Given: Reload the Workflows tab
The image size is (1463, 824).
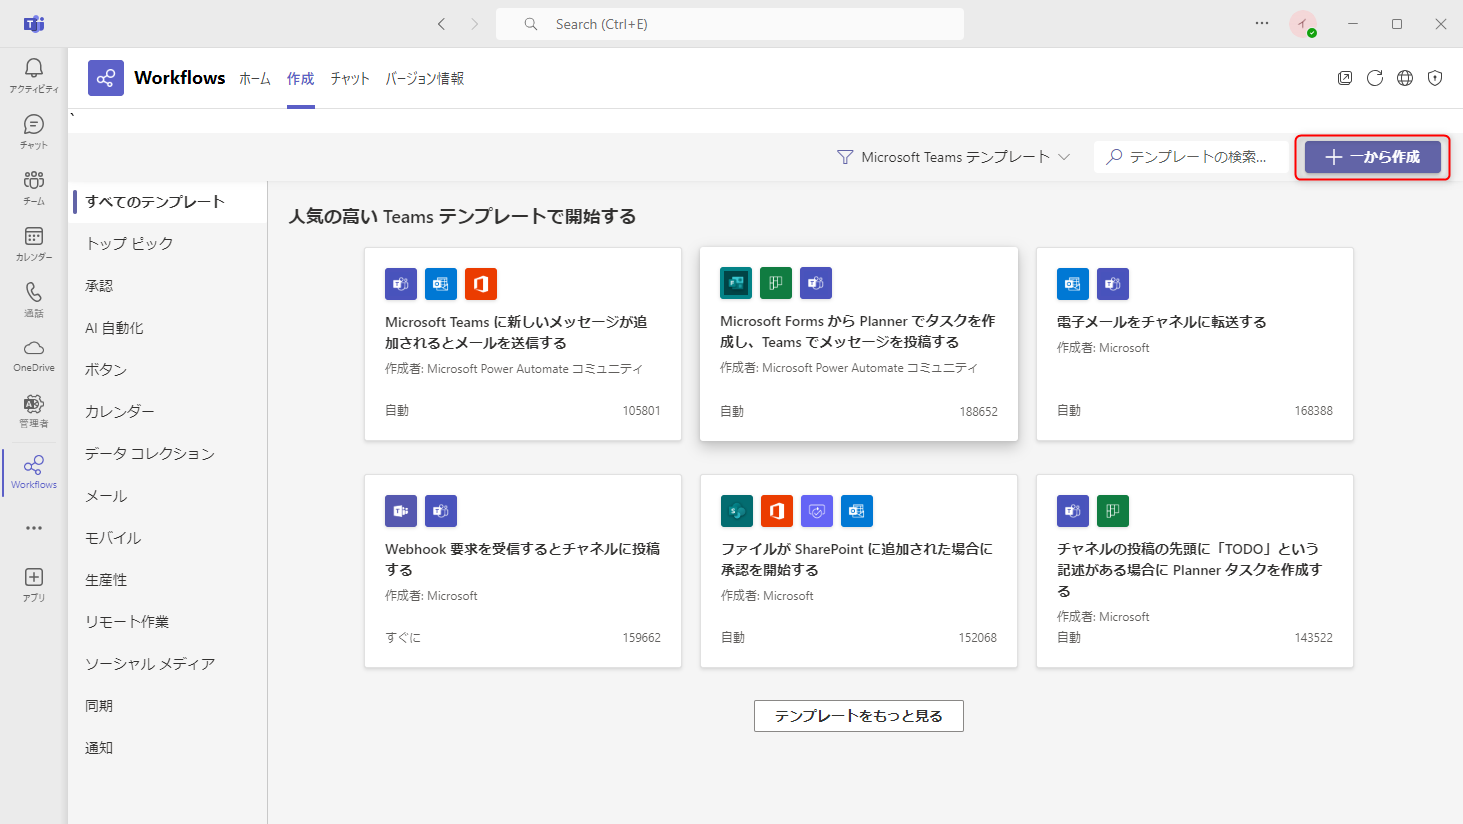Looking at the screenshot, I should point(1375,78).
